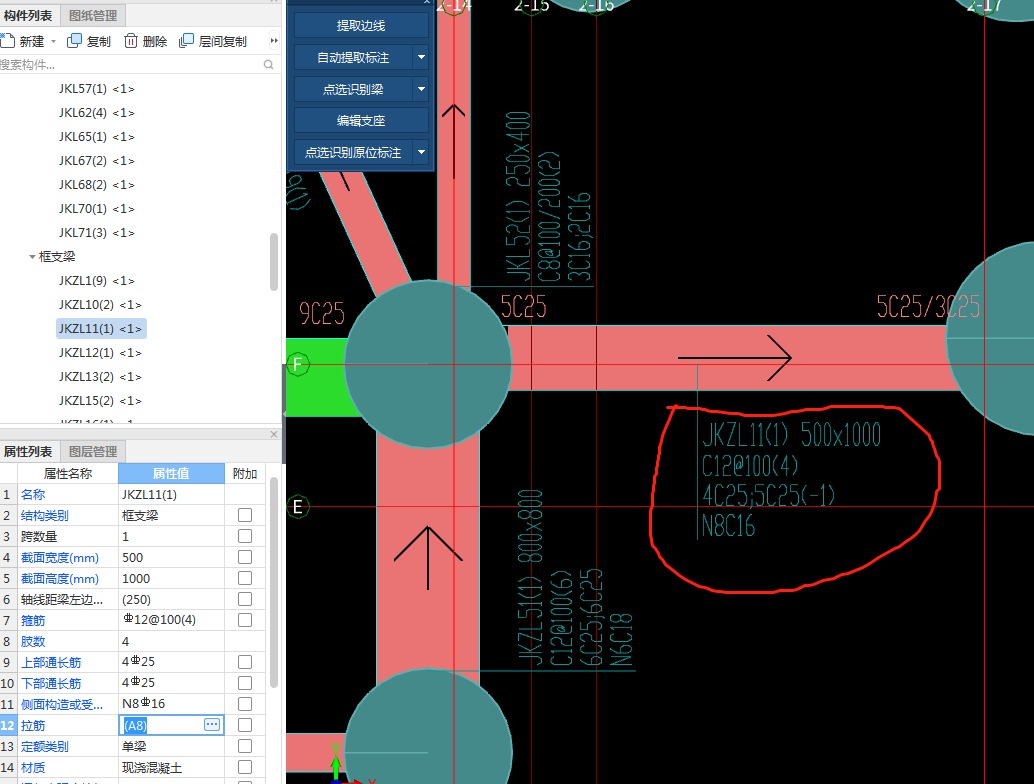Screen dimensions: 1034x784
Task: Switch to 构件列表 tab
Action: (28, 15)
